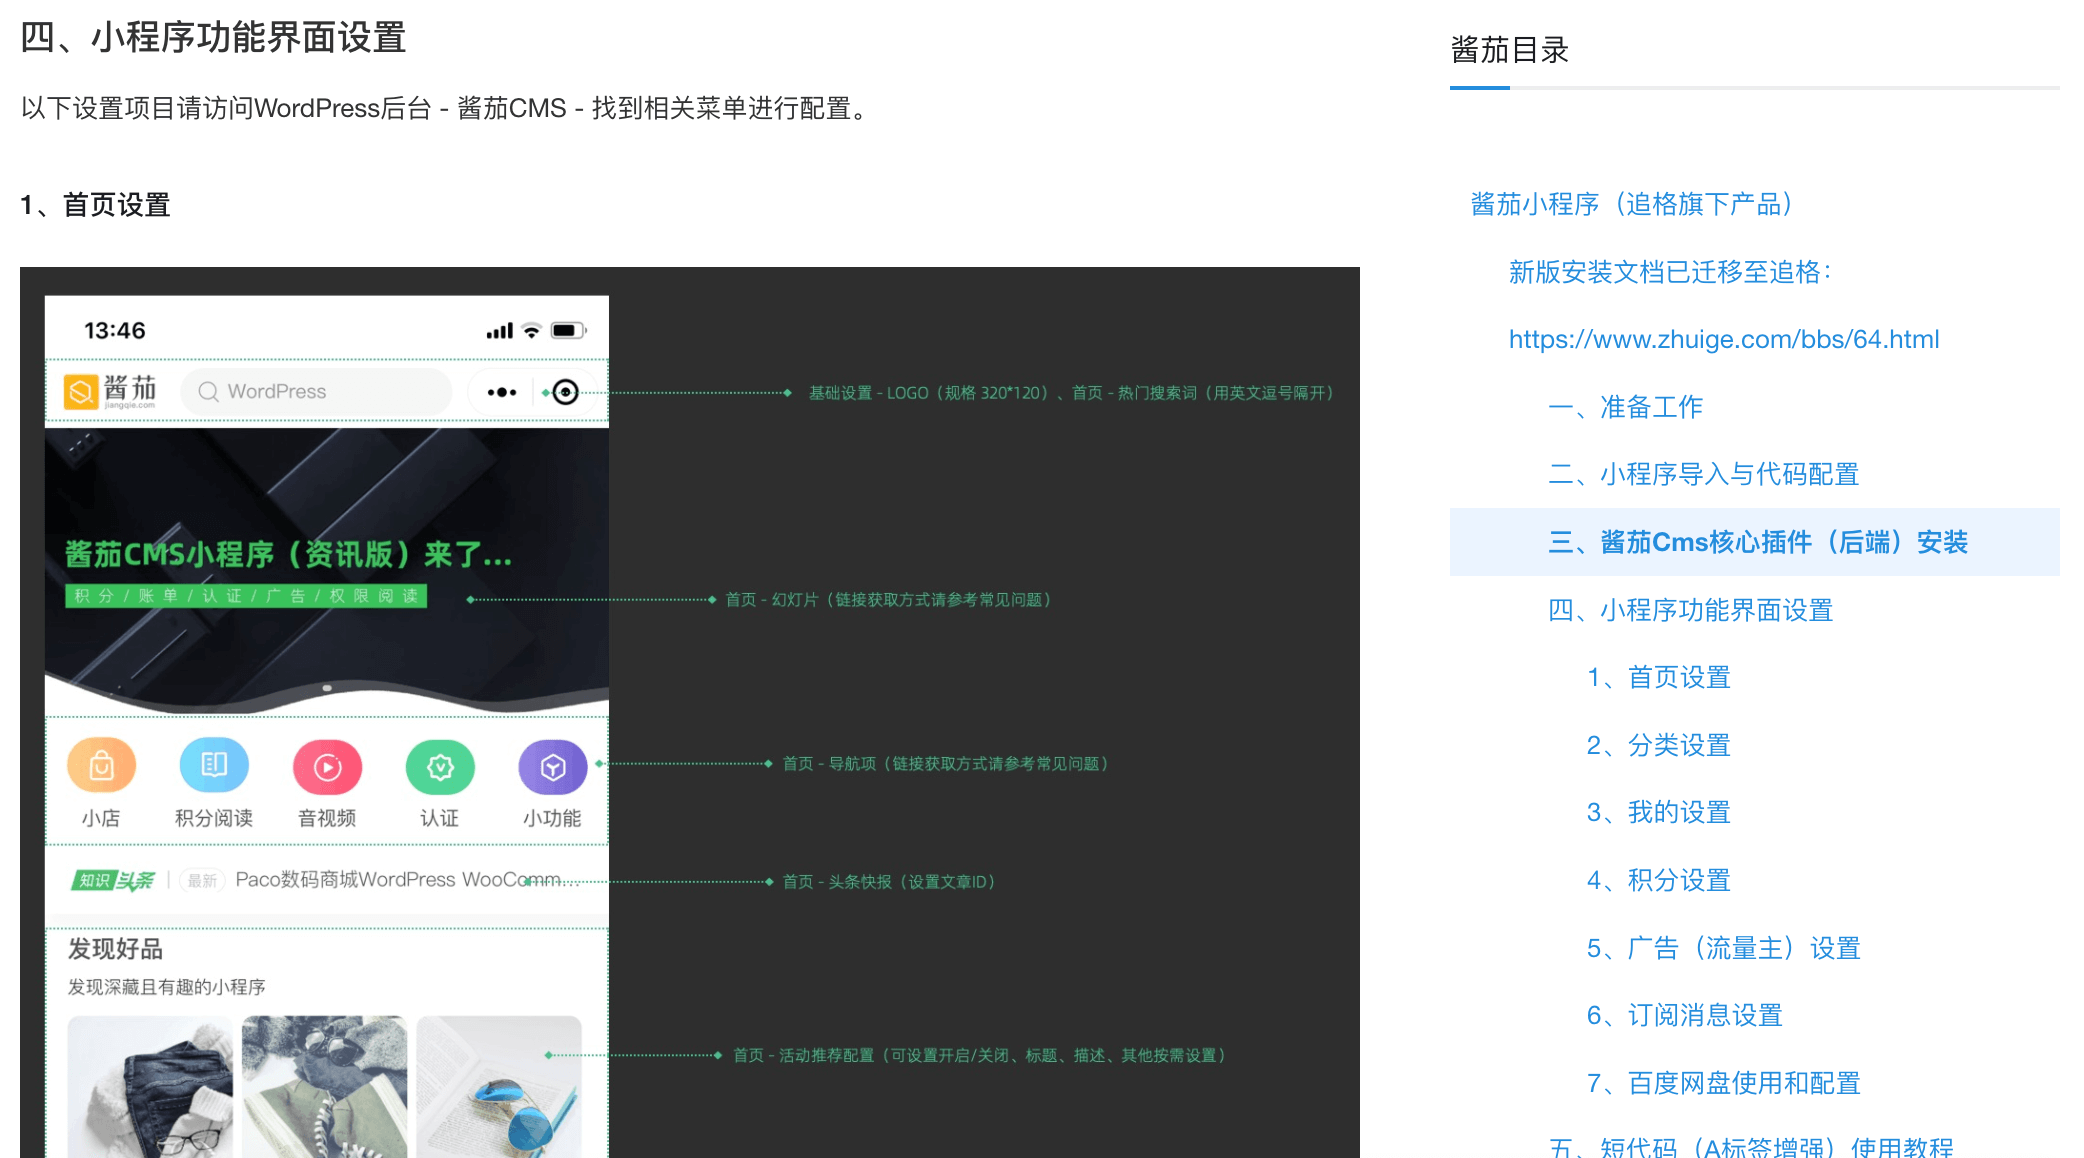Jump to 7、百度网盘使用和配置

(x=1723, y=1083)
